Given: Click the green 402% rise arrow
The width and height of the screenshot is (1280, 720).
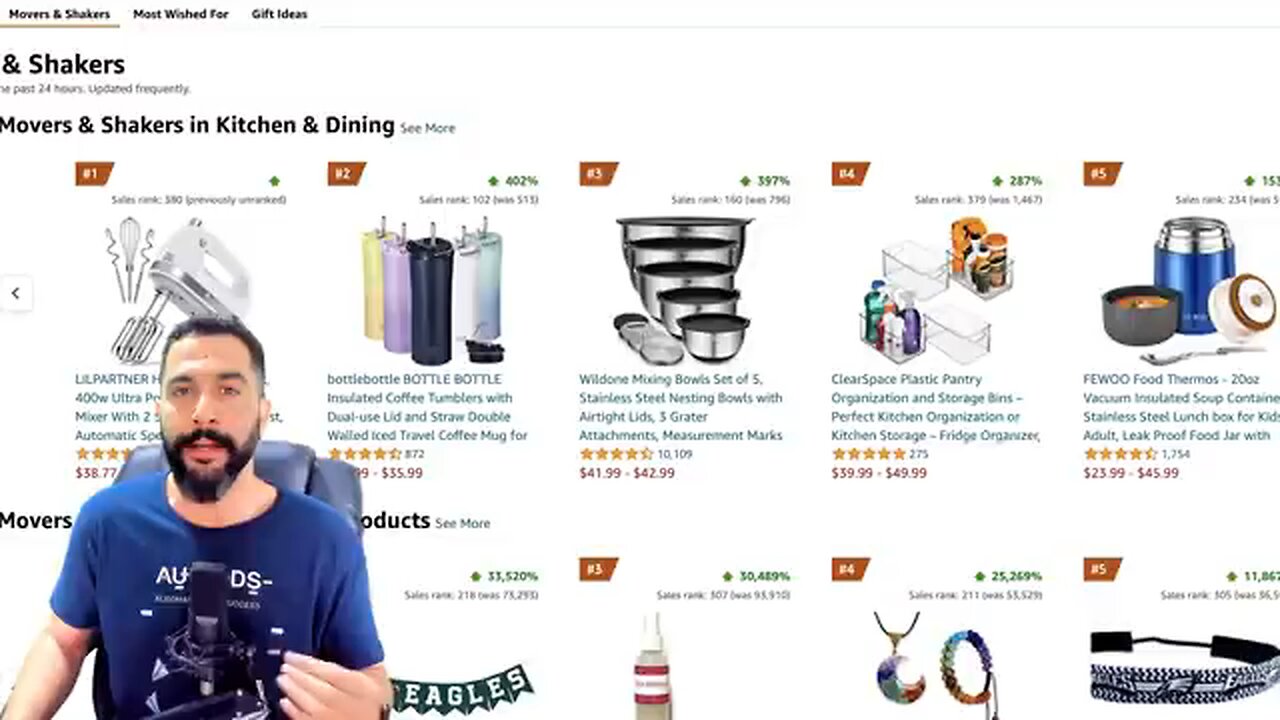Looking at the screenshot, I should pyautogui.click(x=493, y=181).
